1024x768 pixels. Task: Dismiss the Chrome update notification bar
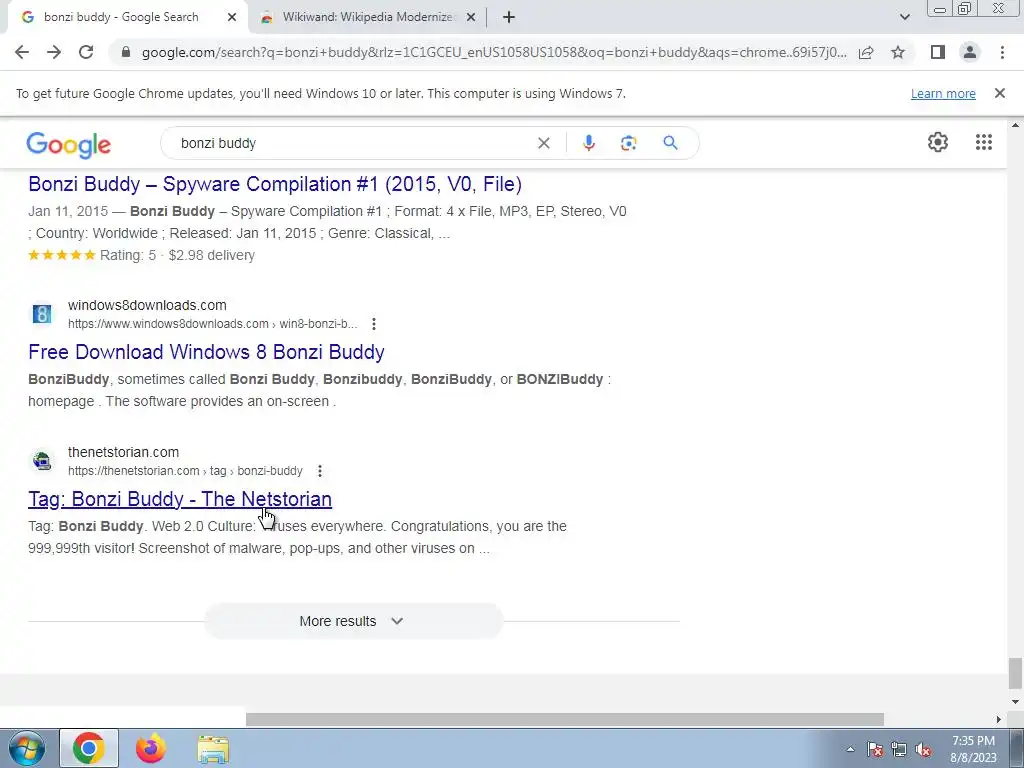[x=999, y=93]
